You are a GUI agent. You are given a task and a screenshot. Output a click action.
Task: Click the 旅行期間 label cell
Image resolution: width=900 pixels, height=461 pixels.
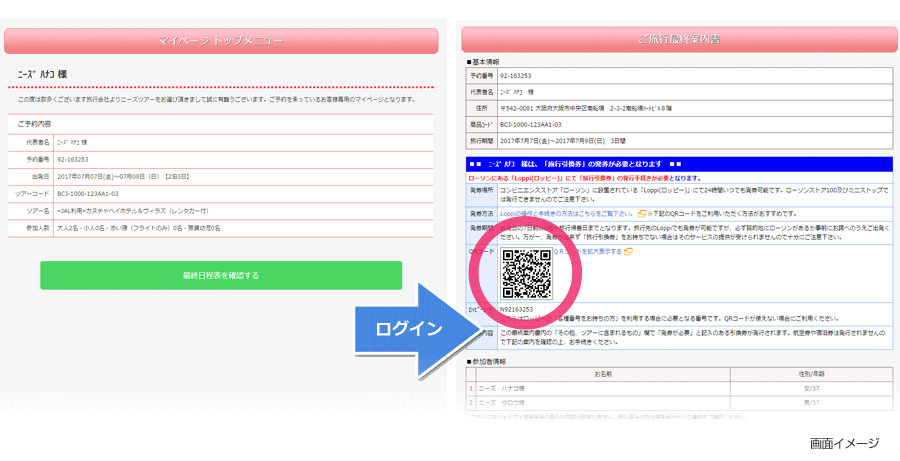(482, 140)
